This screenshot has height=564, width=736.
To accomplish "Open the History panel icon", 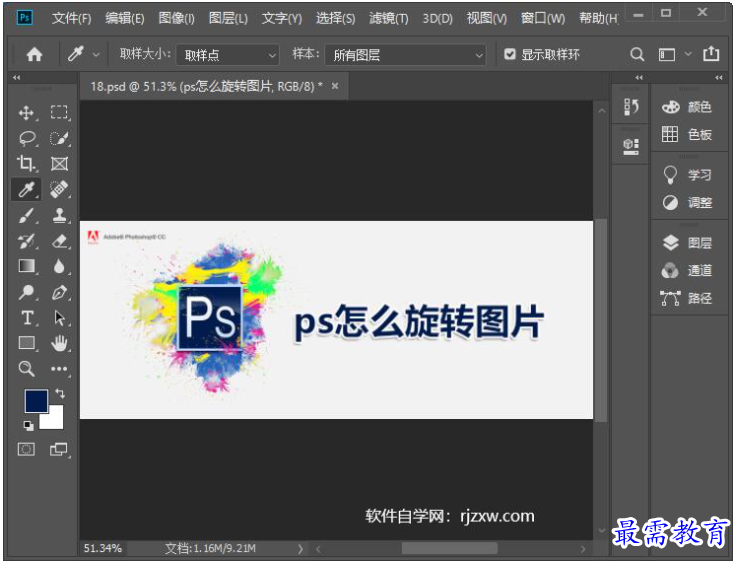I will click(631, 107).
